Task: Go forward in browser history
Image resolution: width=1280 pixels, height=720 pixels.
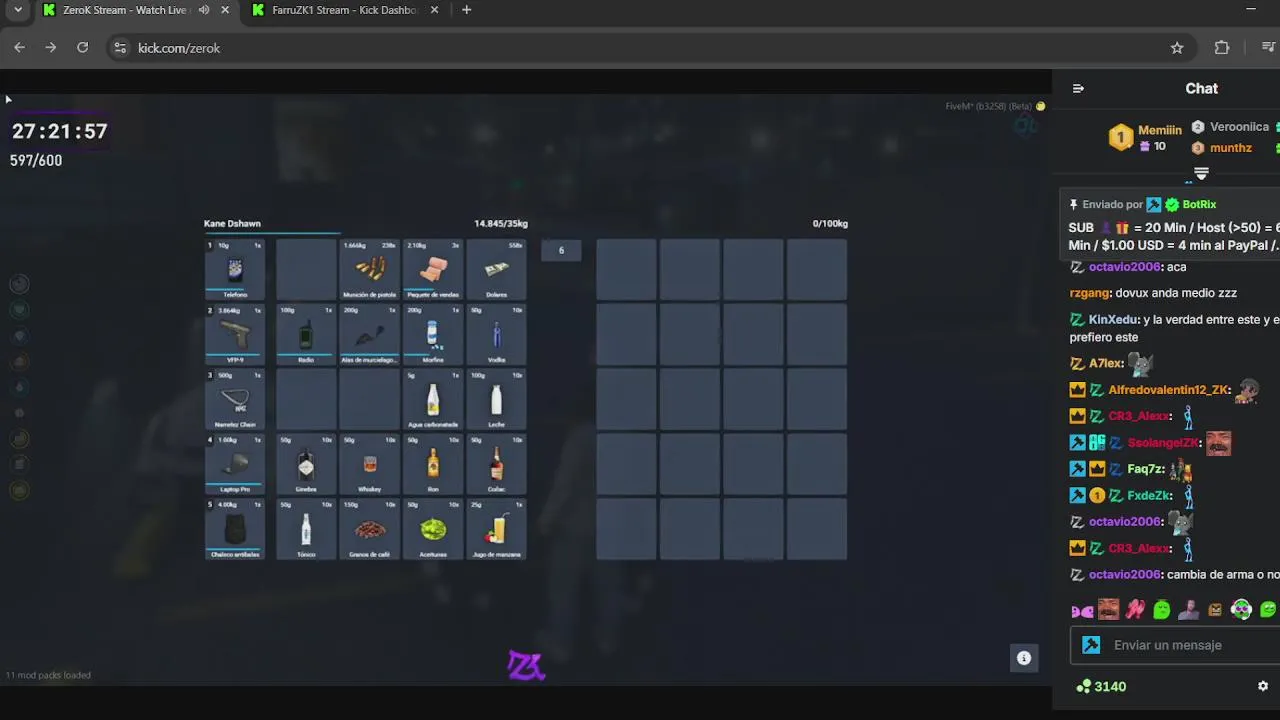Action: tap(51, 47)
